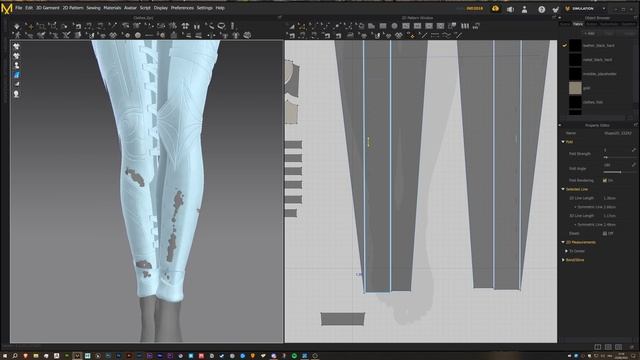640x360 pixels.
Task: Click the Simulate icon in 3D toolbar
Action: [17, 26]
